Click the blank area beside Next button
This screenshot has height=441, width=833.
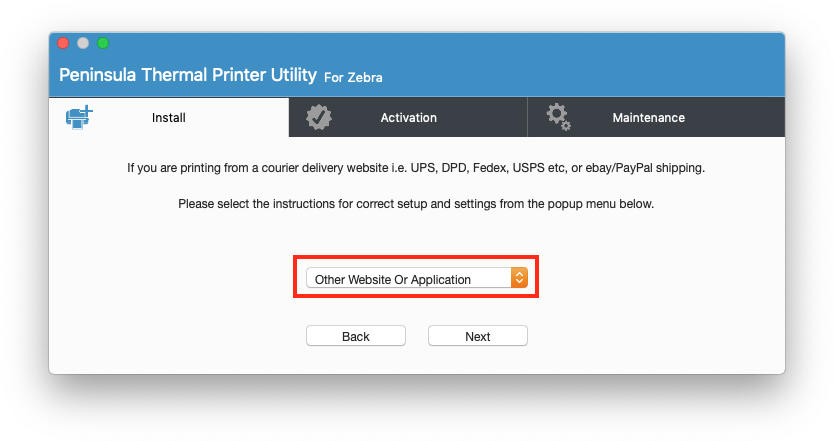(x=638, y=336)
